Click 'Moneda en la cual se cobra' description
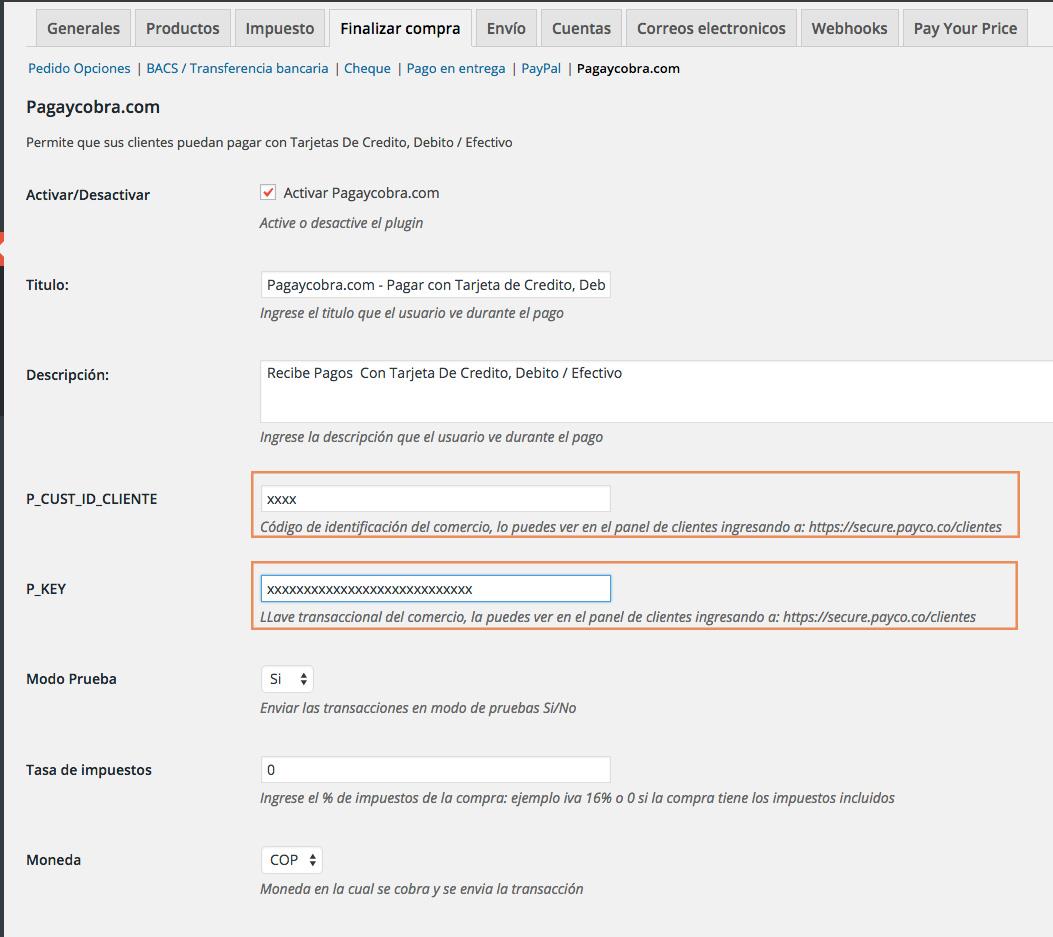 422,889
